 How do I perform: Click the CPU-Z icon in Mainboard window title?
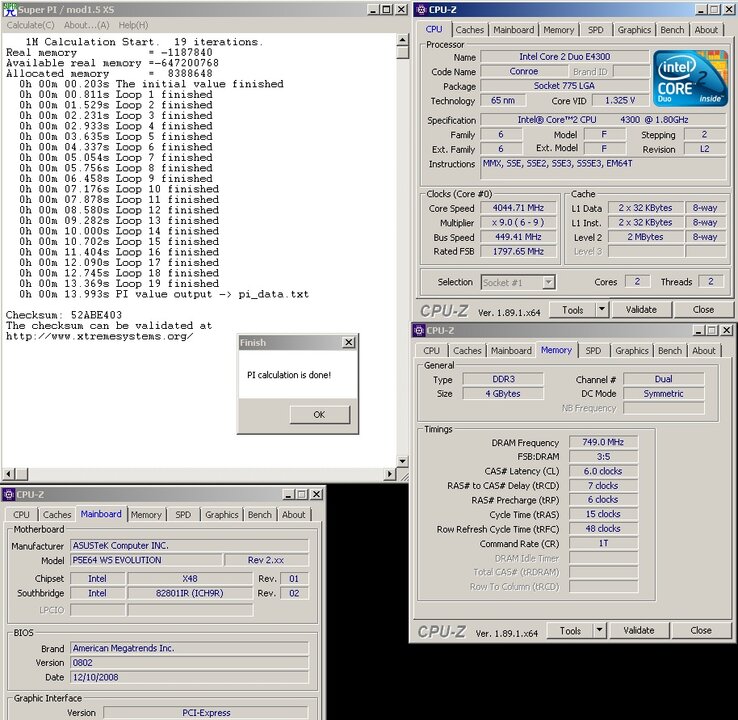(x=8, y=495)
